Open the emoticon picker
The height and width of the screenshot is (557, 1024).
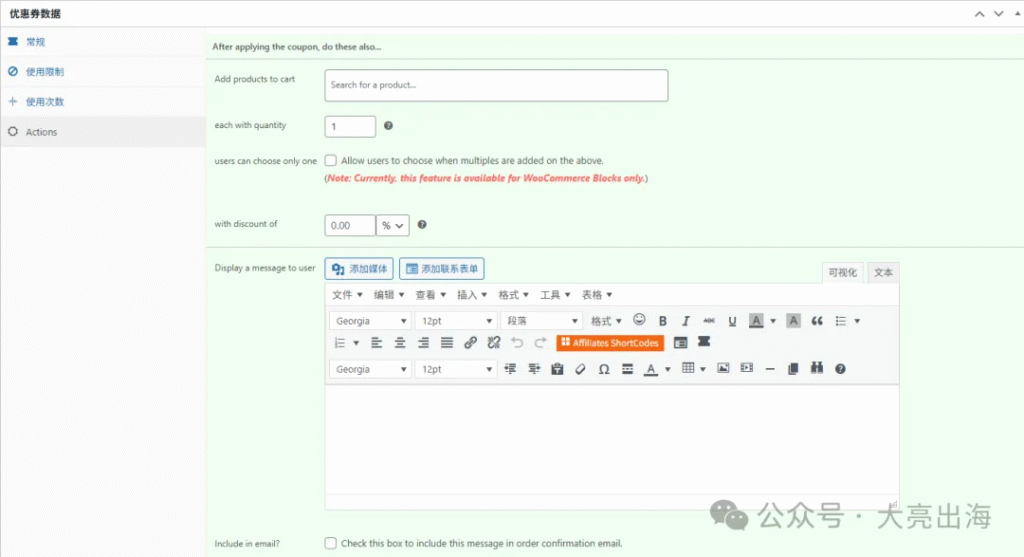coord(639,320)
